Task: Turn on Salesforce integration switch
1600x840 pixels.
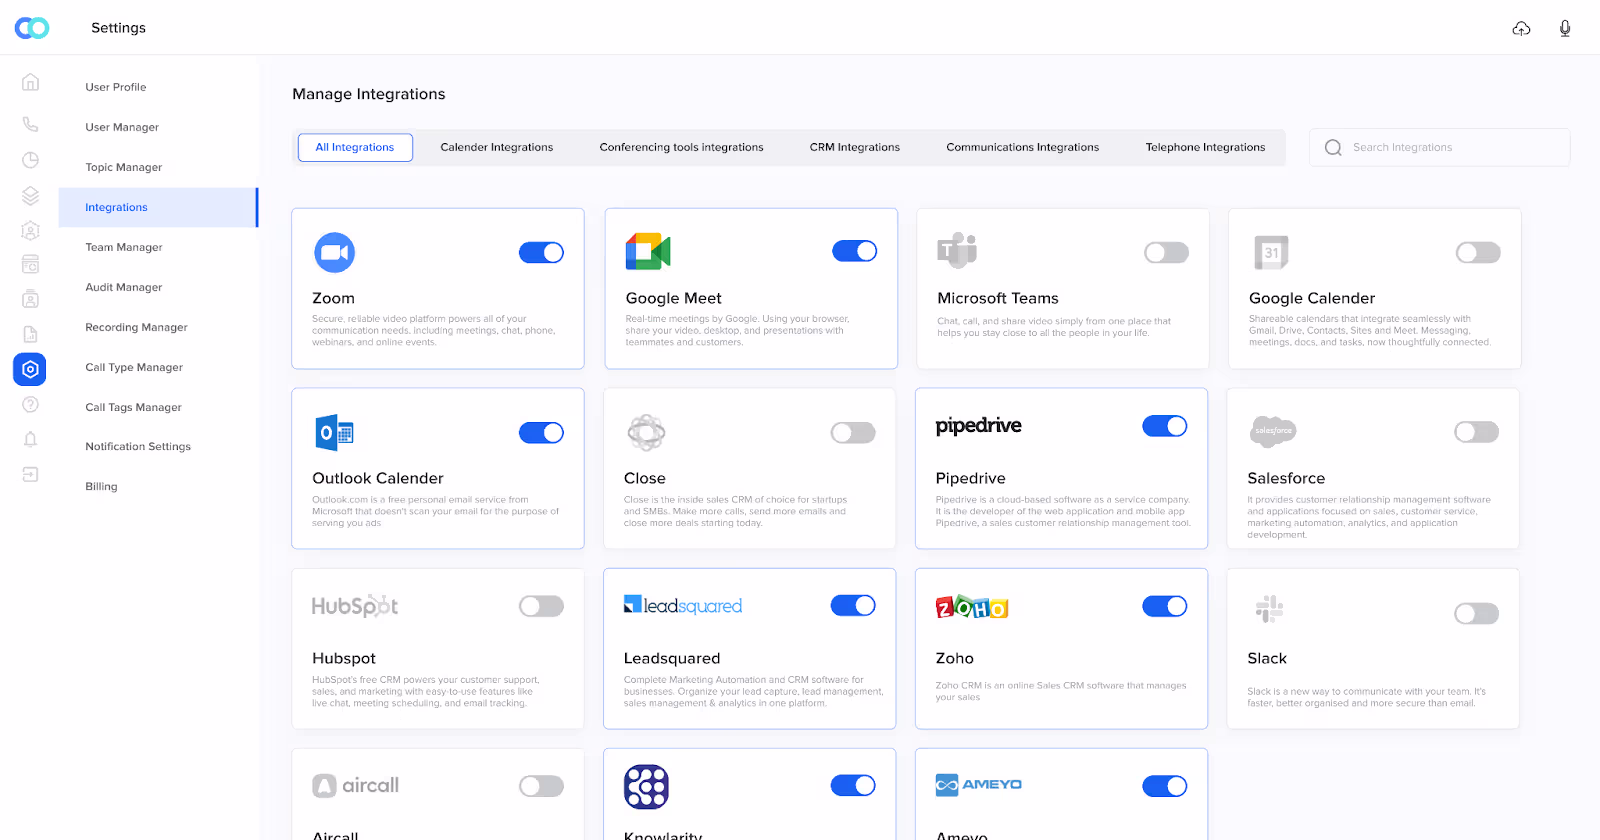Action: (x=1476, y=432)
